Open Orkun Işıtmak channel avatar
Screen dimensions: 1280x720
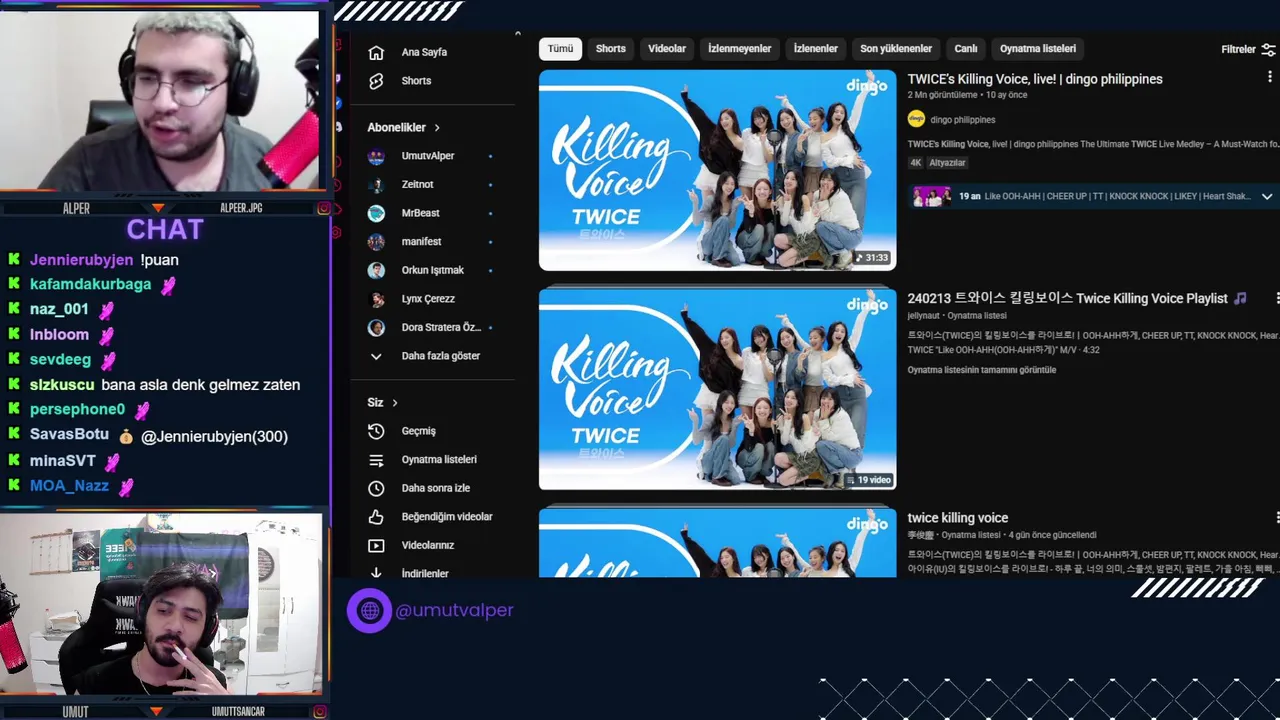click(376, 270)
